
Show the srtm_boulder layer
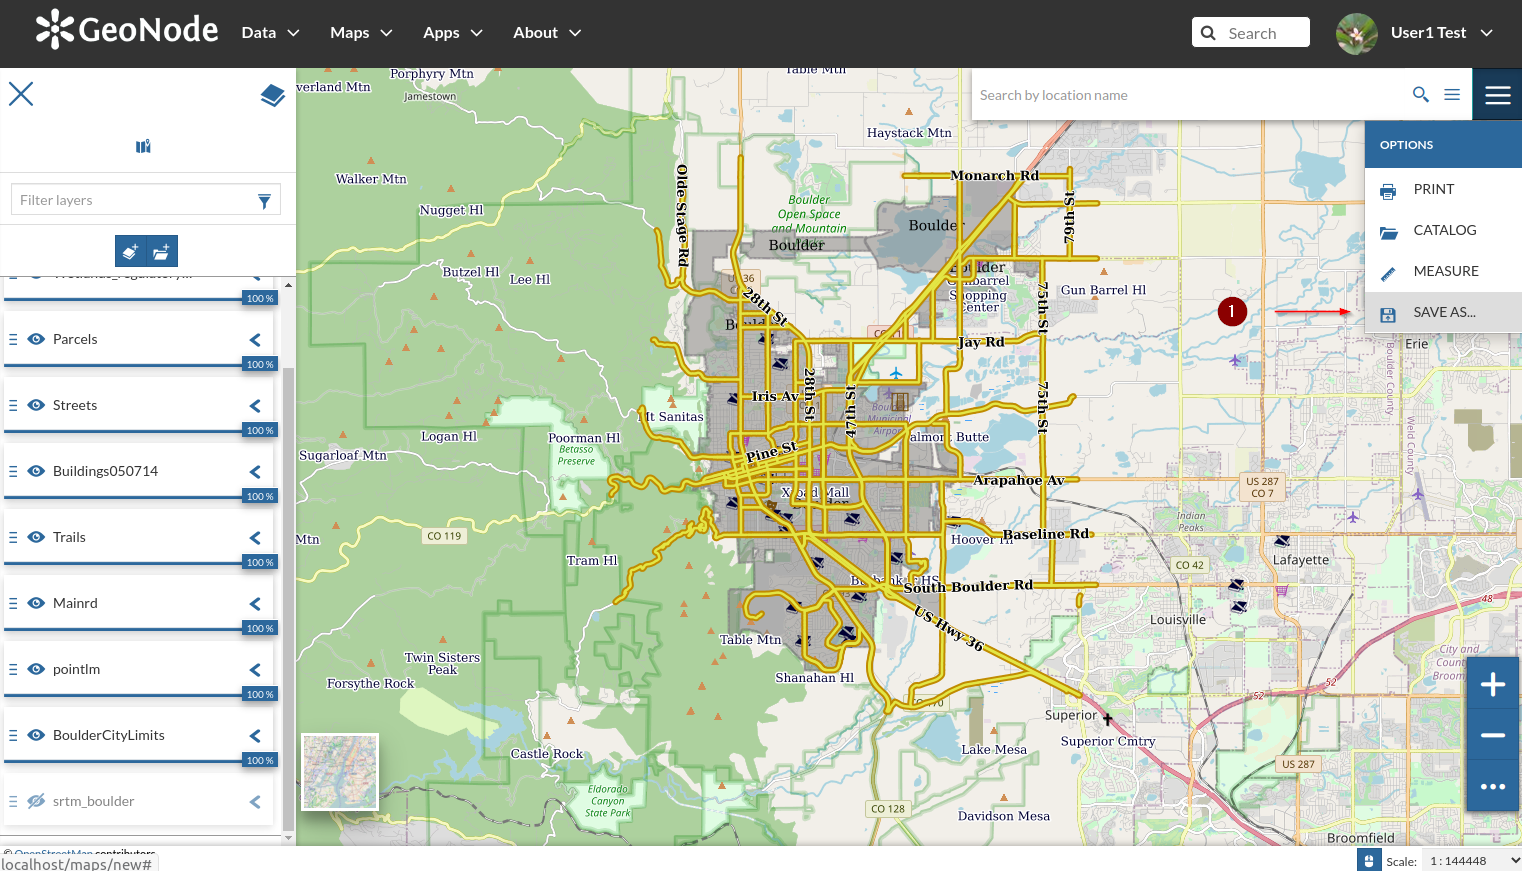tap(36, 801)
